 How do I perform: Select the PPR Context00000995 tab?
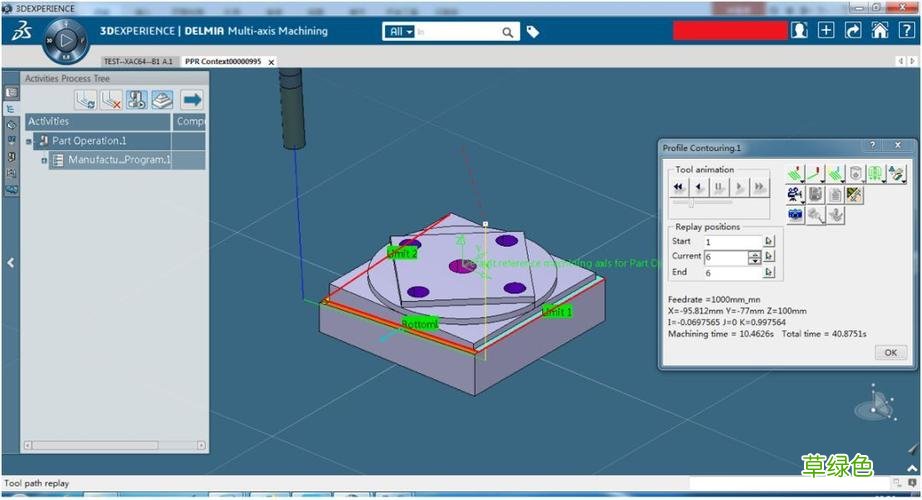pos(222,62)
